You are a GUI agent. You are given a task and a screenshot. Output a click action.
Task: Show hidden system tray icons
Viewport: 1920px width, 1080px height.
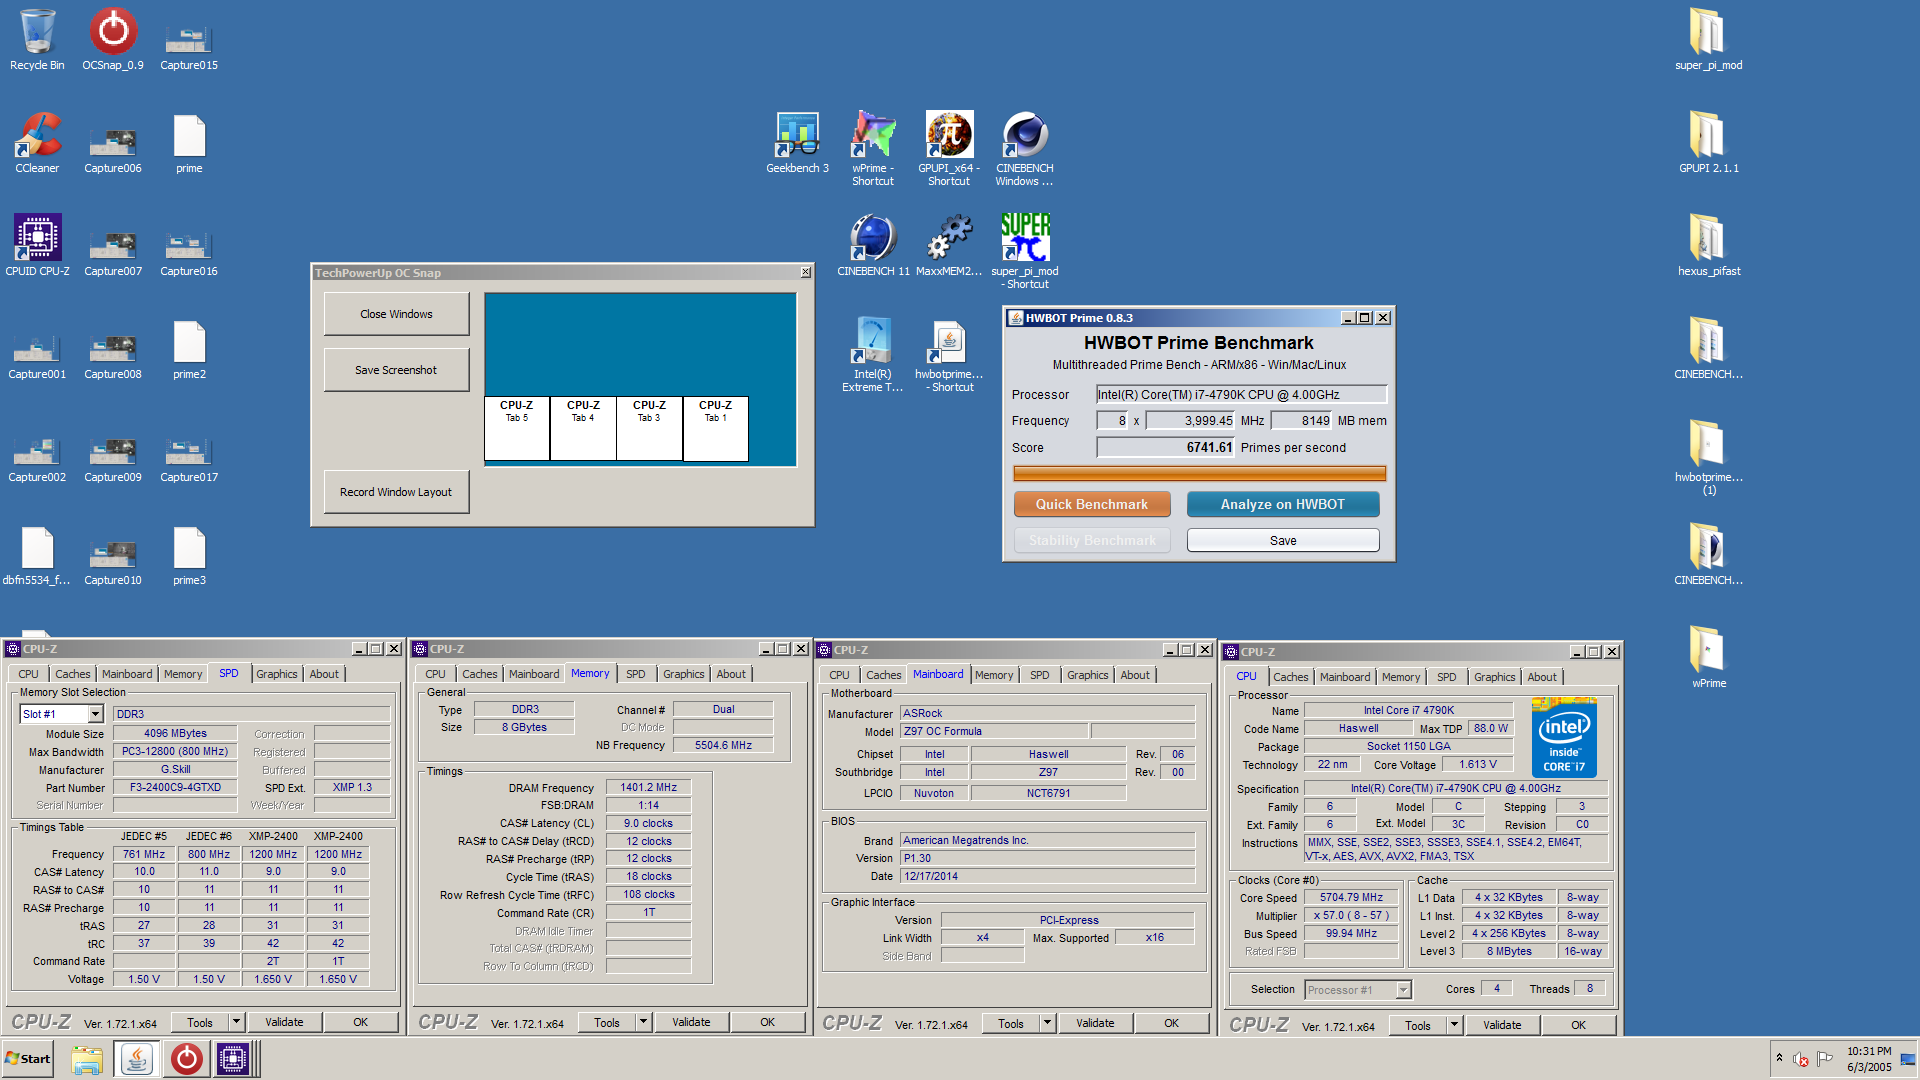click(x=1779, y=1058)
